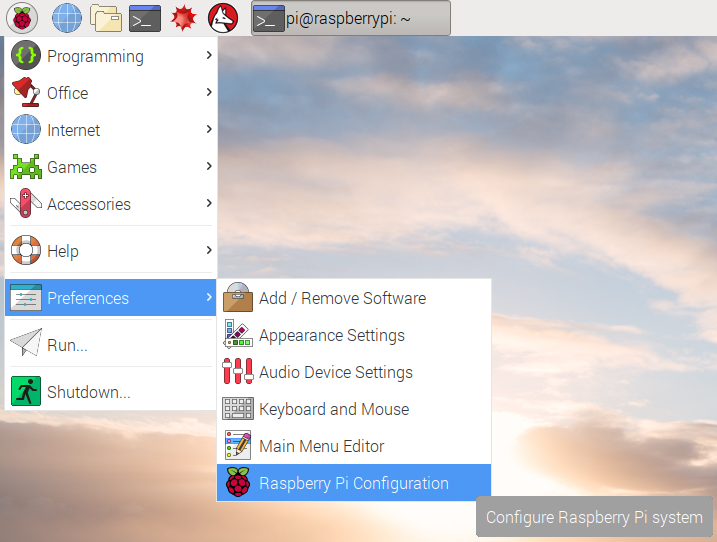This screenshot has height=542, width=717.
Task: Open Appearance Settings
Action: click(354, 335)
